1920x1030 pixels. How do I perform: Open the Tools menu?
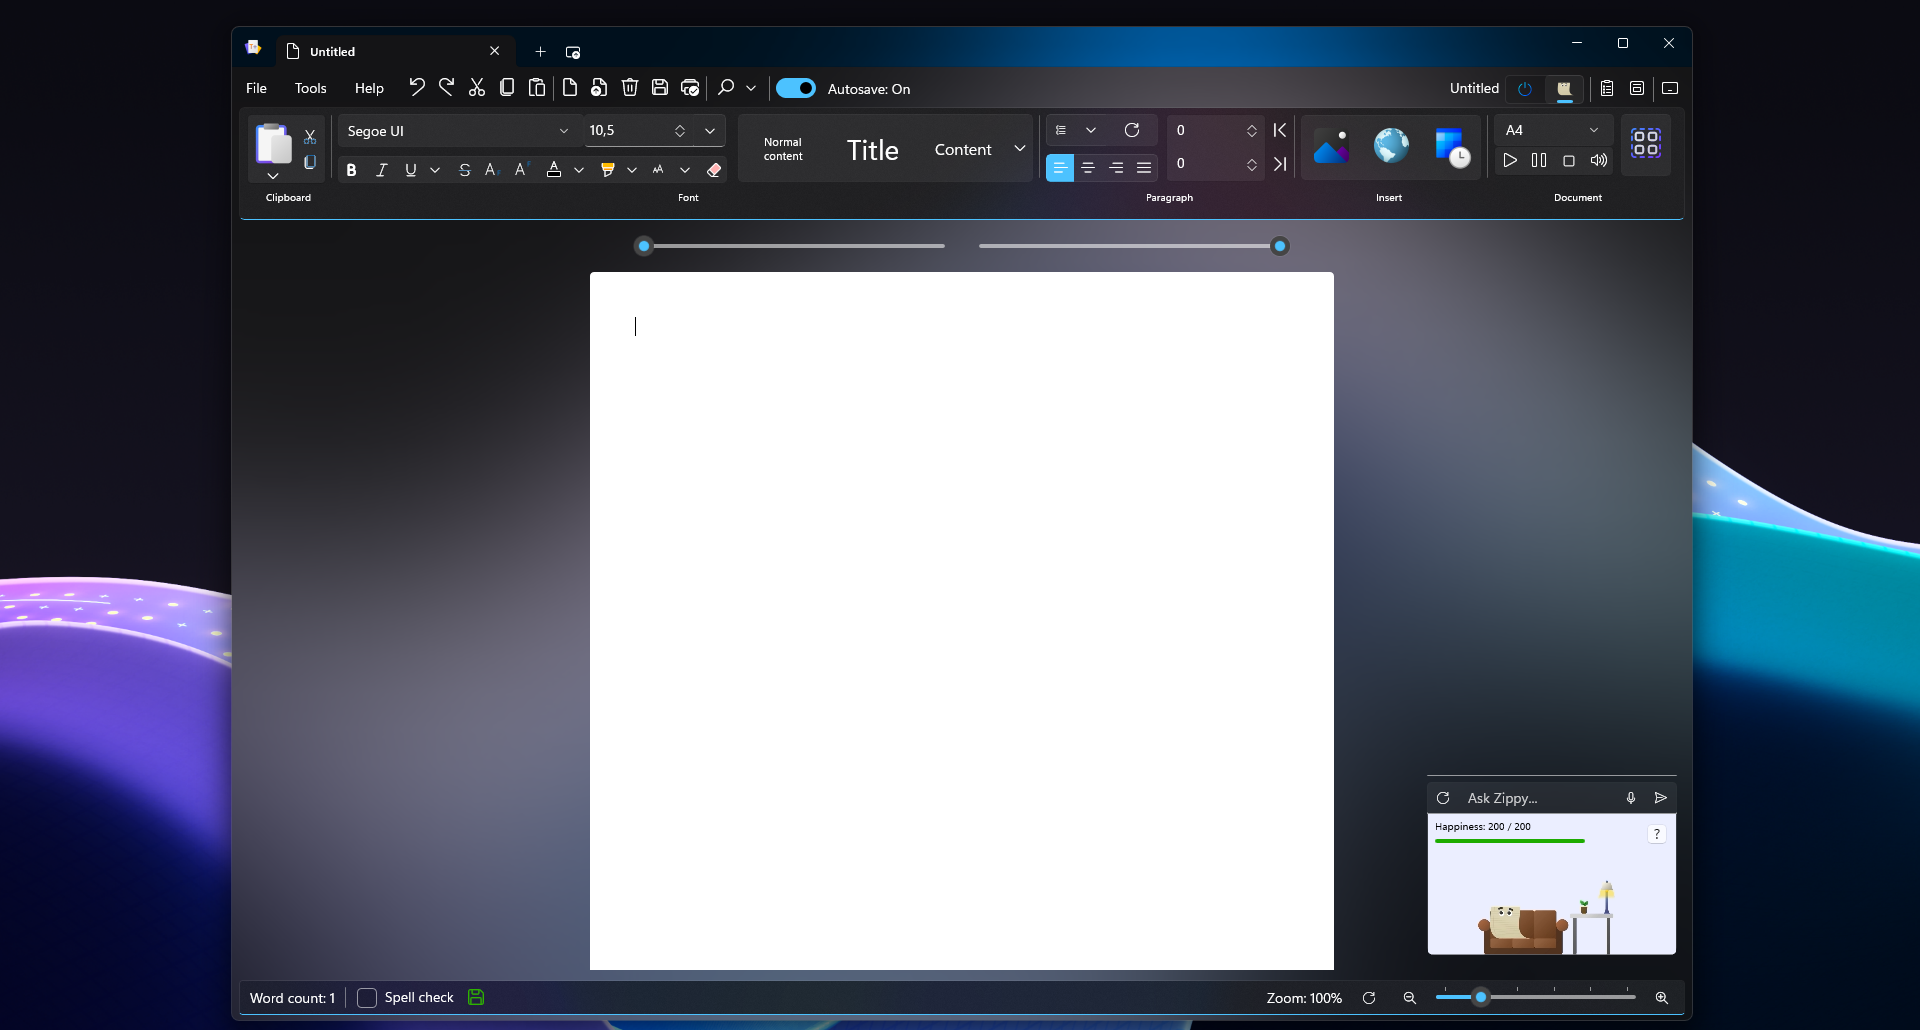(x=310, y=88)
